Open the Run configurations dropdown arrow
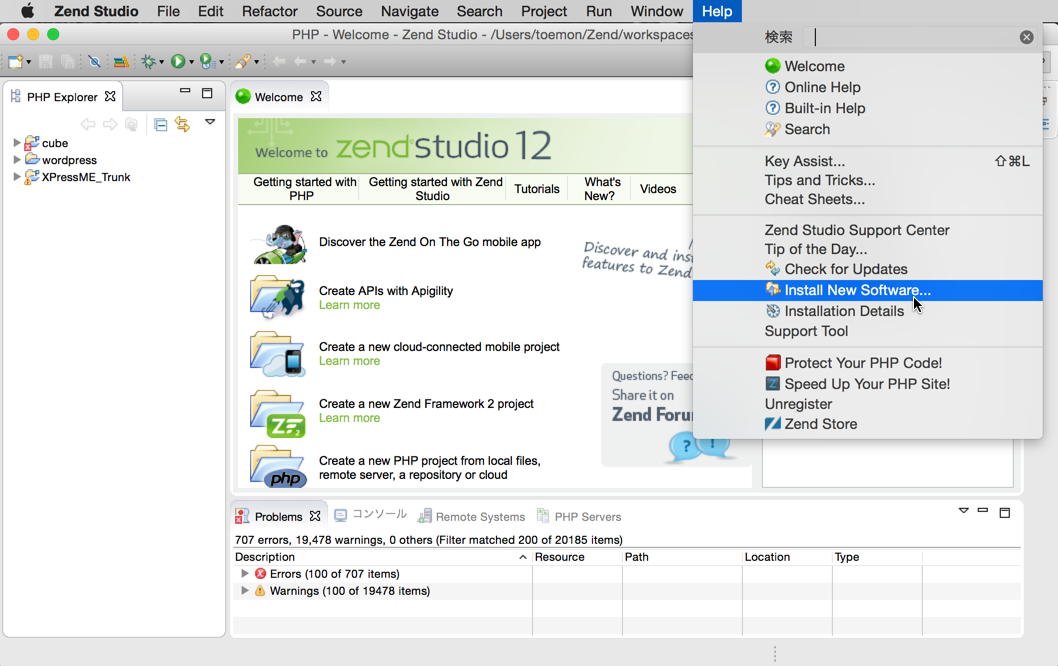The width and height of the screenshot is (1058, 666). click(x=192, y=63)
